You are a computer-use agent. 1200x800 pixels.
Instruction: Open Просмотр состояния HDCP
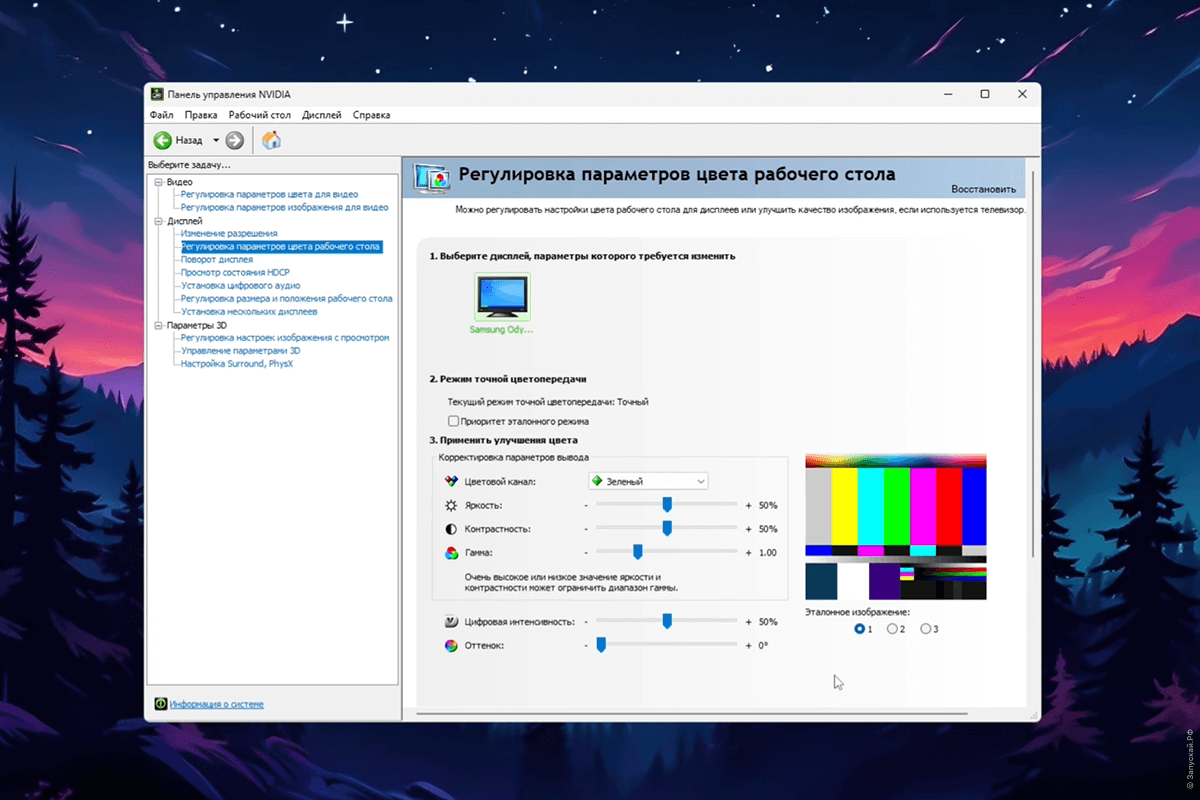coord(235,272)
